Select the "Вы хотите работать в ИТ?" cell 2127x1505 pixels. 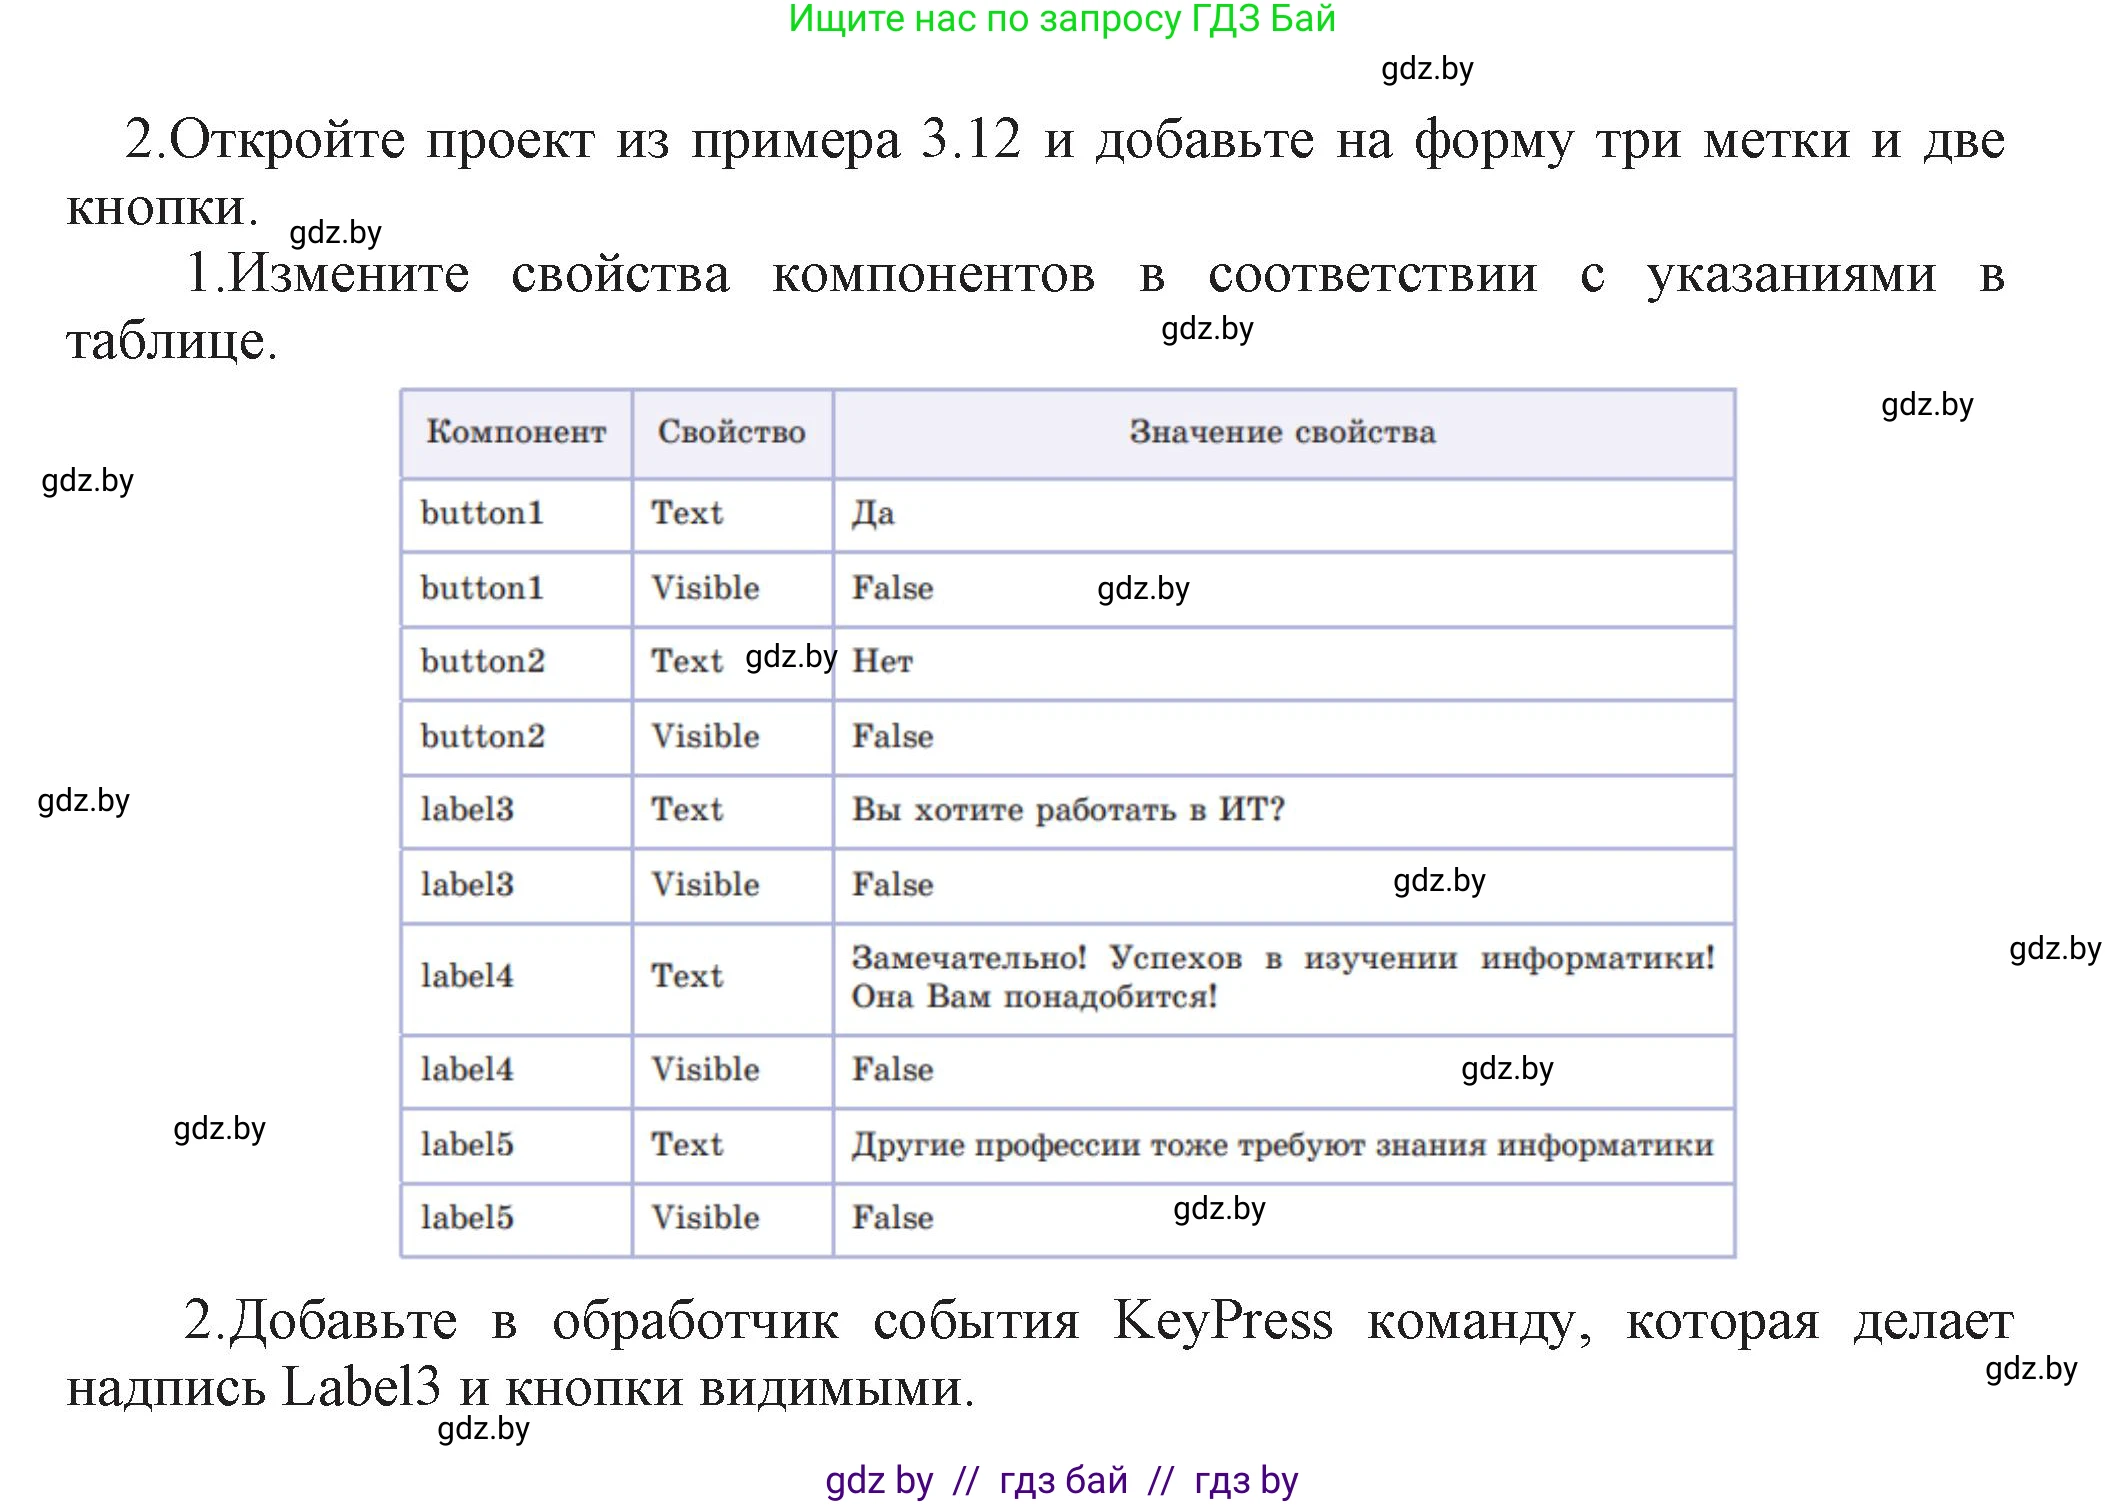(x=1069, y=811)
